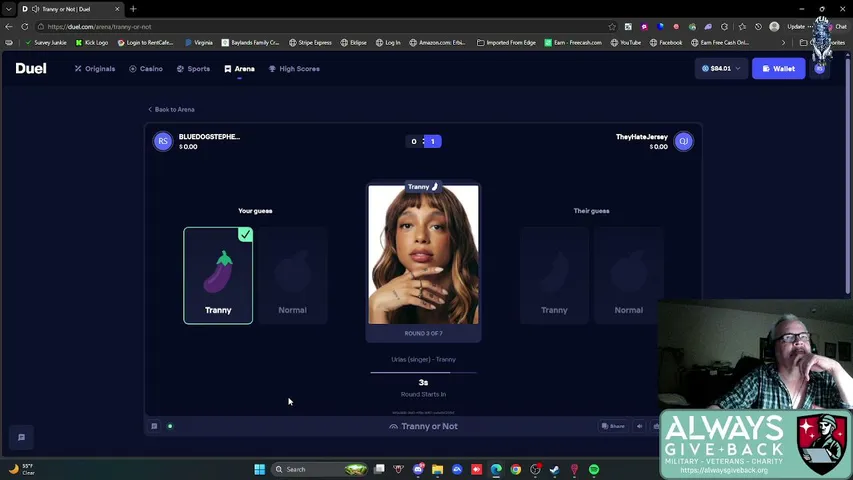Open the Originals section in Duel navigation

click(x=95, y=69)
